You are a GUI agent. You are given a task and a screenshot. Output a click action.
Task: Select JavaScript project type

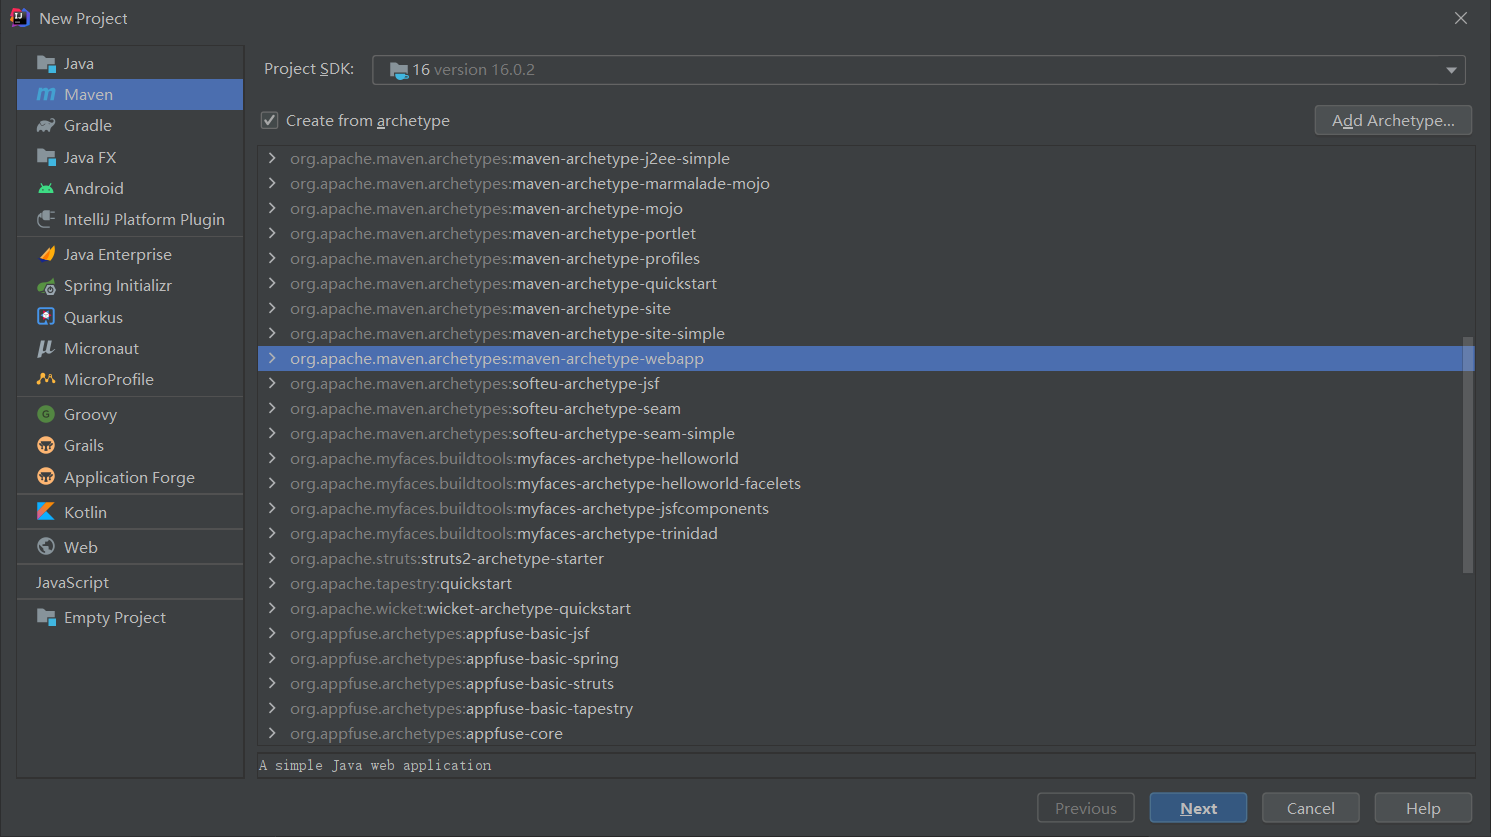(x=72, y=582)
